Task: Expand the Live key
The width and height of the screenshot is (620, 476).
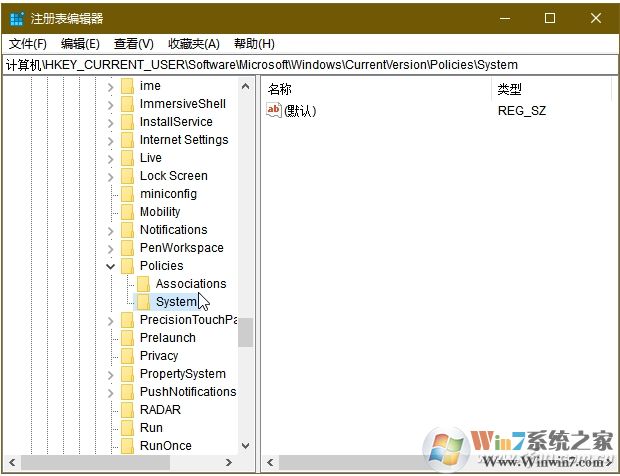Action: tap(111, 159)
